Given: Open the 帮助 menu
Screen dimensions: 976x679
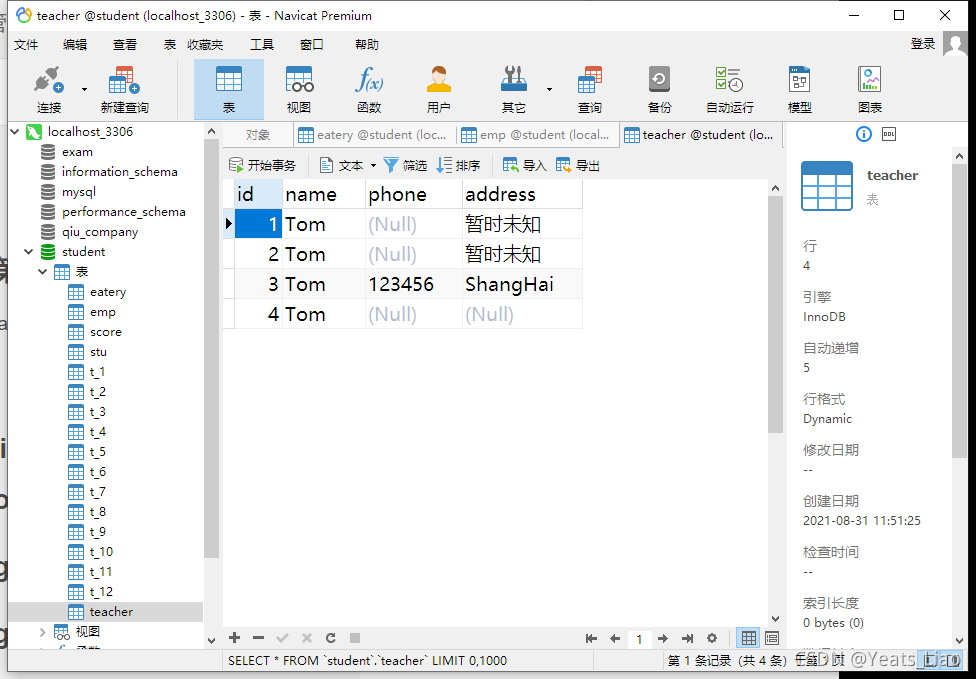Looking at the screenshot, I should pos(367,45).
